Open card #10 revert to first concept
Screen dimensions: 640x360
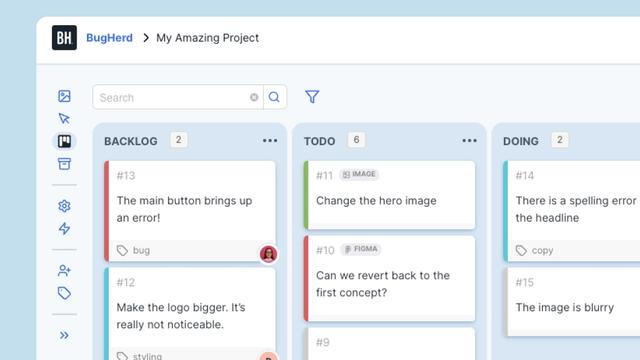pos(389,278)
